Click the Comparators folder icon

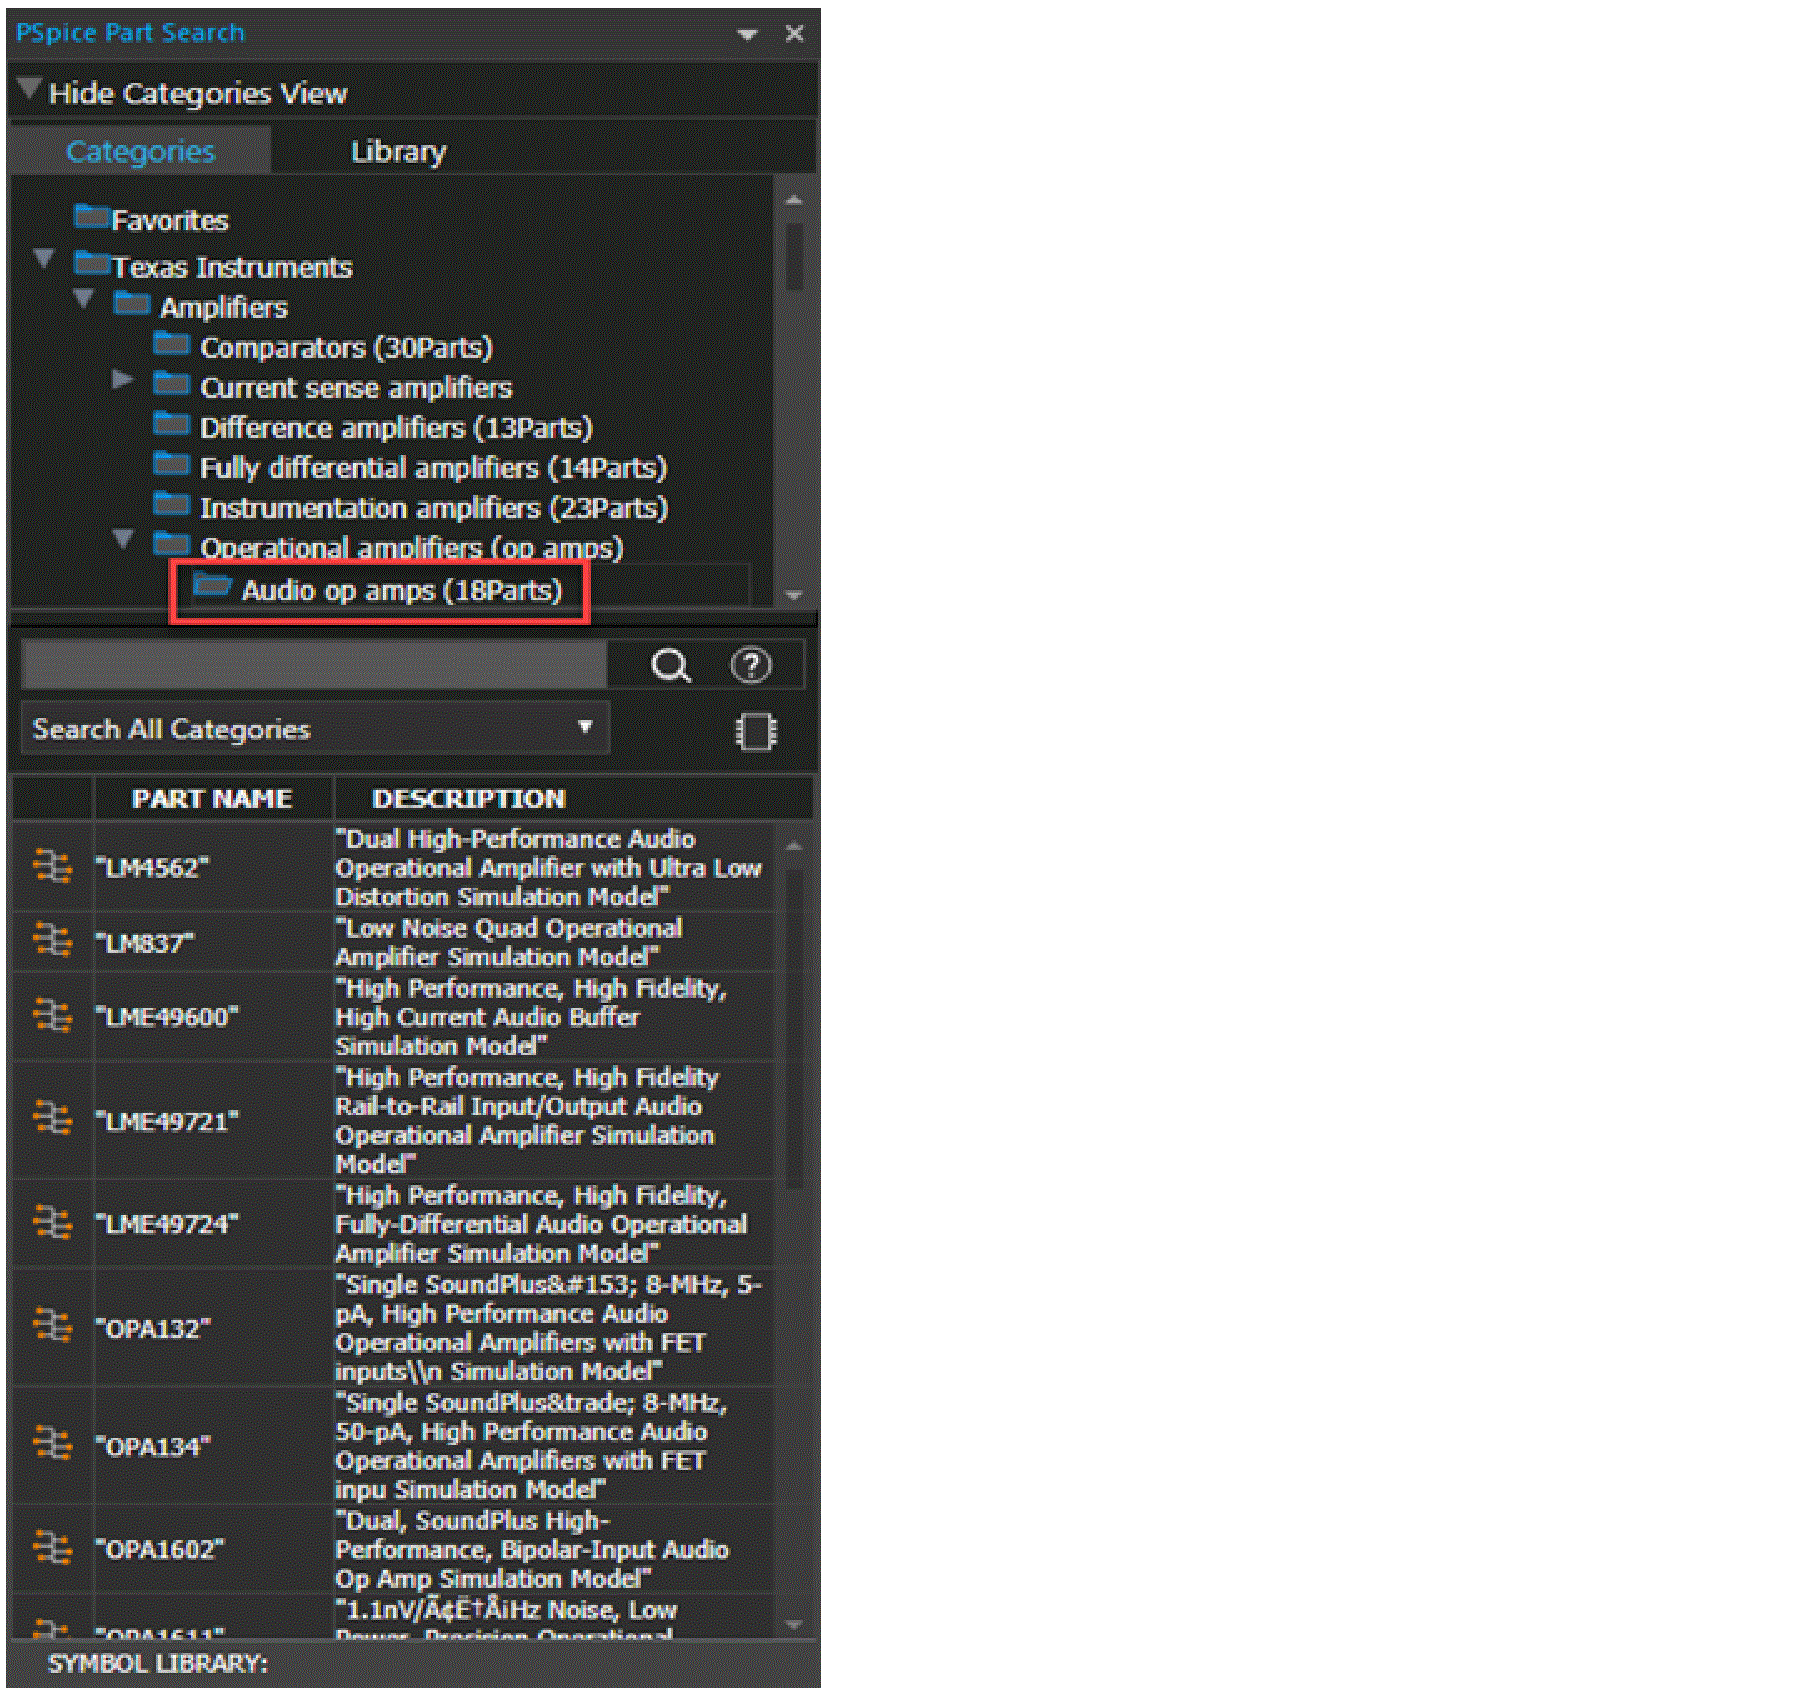pos(172,344)
